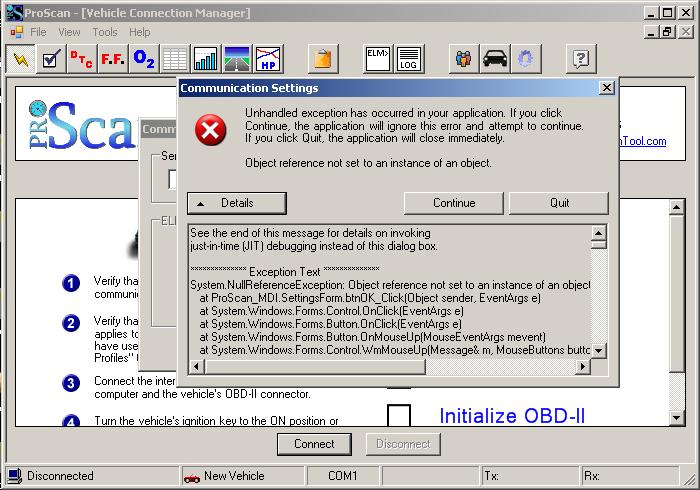Click the HP horsepower toolbar icon
The height and width of the screenshot is (490, 700).
(267, 60)
